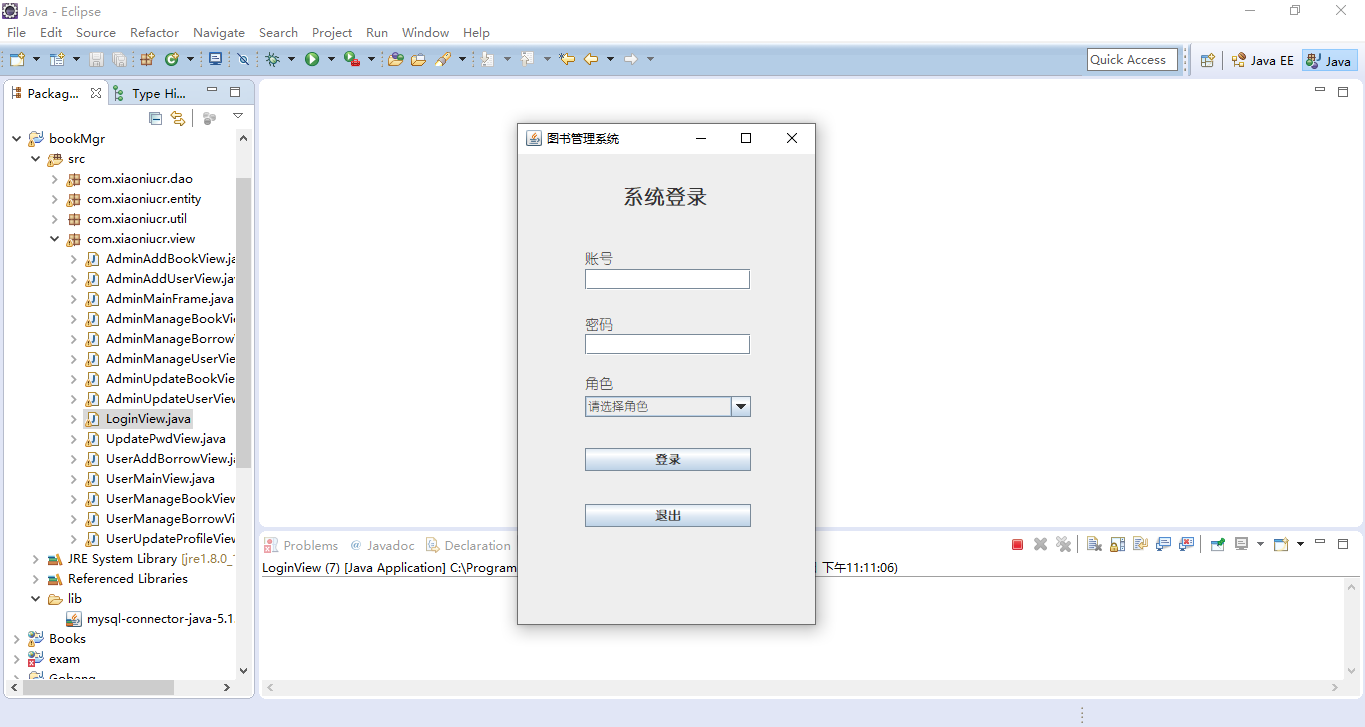This screenshot has width=1365, height=727.
Task: Click the 退出 exit button
Action: (668, 515)
